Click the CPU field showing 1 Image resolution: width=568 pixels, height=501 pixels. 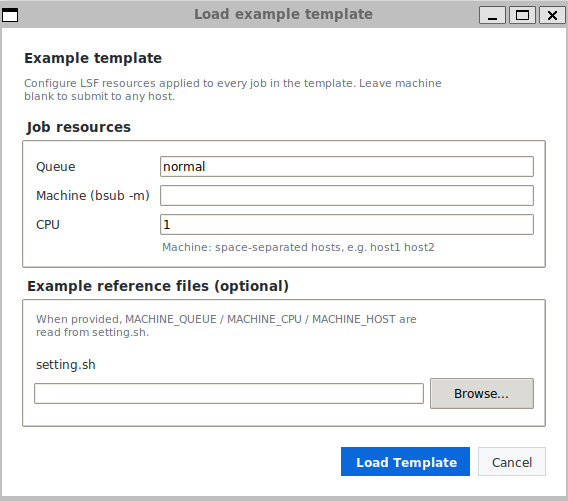tap(347, 225)
